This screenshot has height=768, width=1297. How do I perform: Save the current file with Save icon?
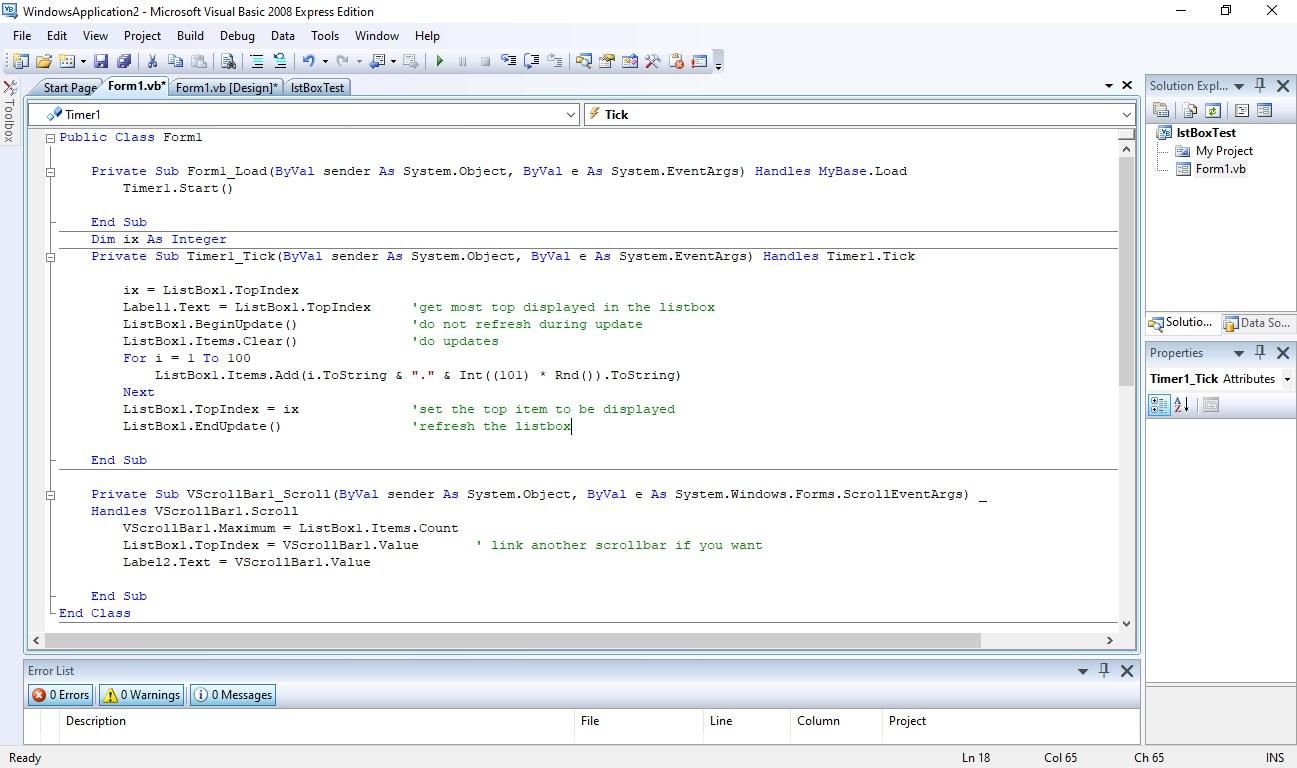click(101, 61)
